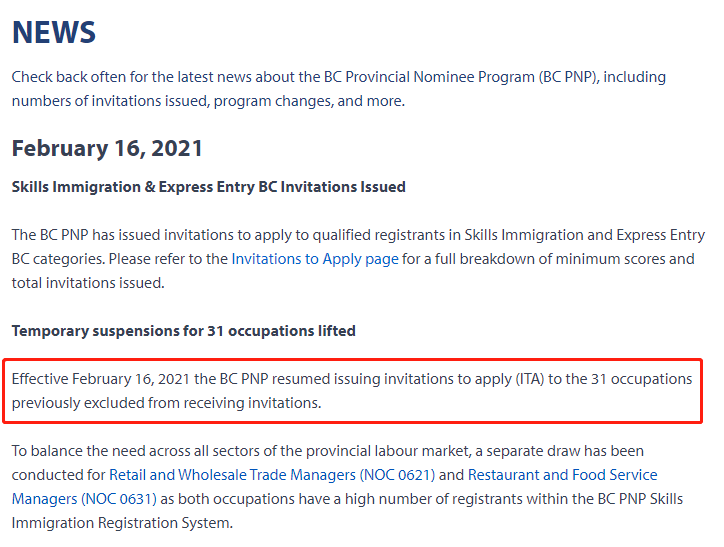The height and width of the screenshot is (547, 724).
Task: Click the February 16, 2021 date heading
Action: [107, 149]
